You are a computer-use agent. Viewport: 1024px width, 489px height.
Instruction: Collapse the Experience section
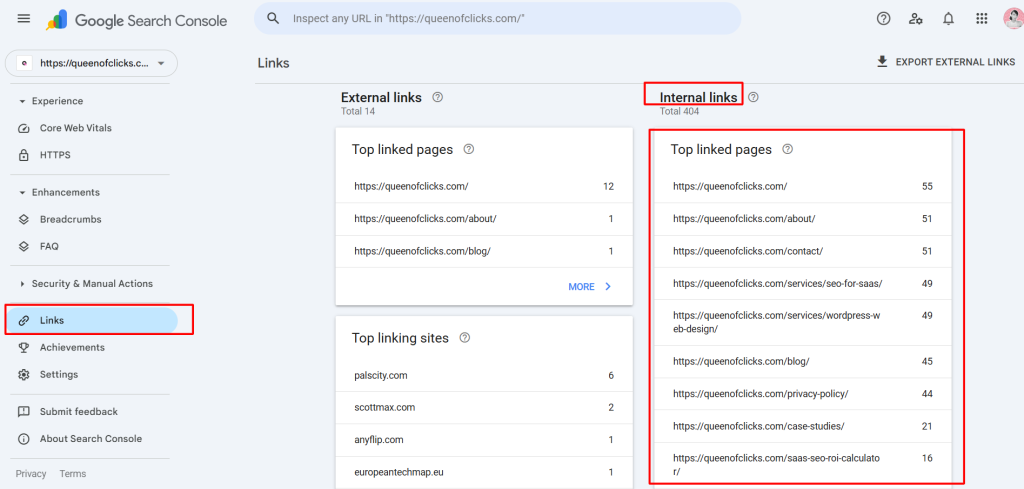51,101
